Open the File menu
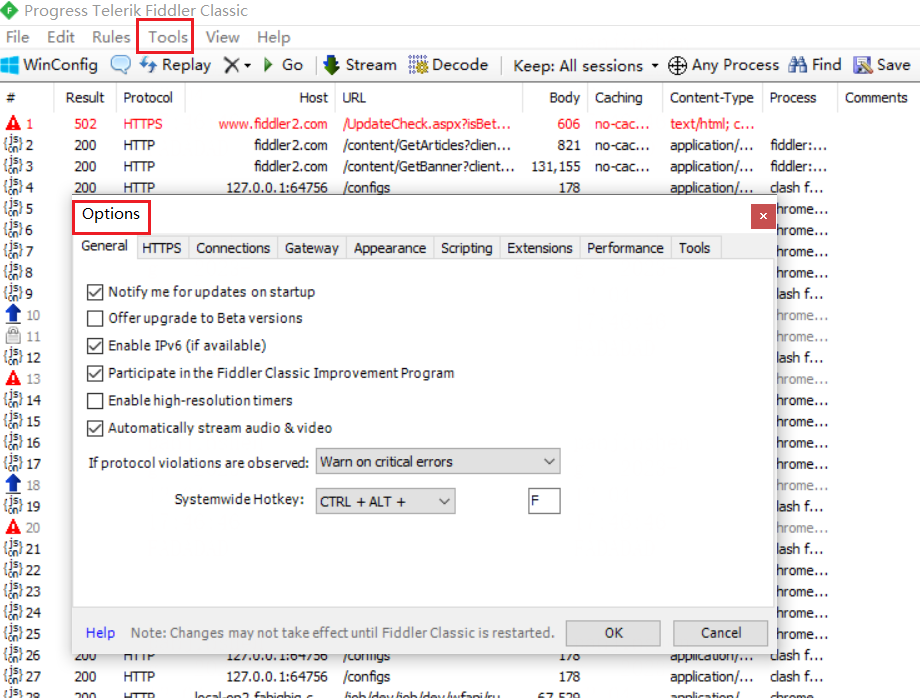920x698 pixels. tap(18, 38)
